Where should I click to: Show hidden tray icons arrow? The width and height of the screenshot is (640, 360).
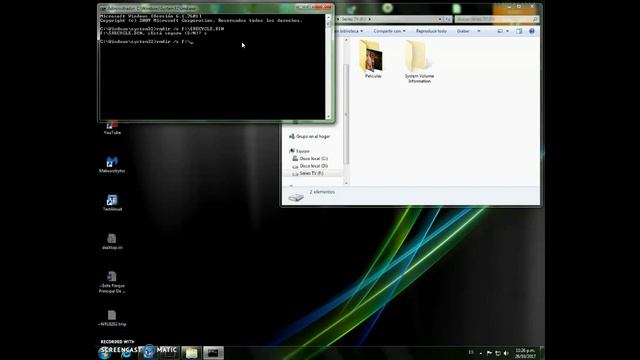coord(480,353)
